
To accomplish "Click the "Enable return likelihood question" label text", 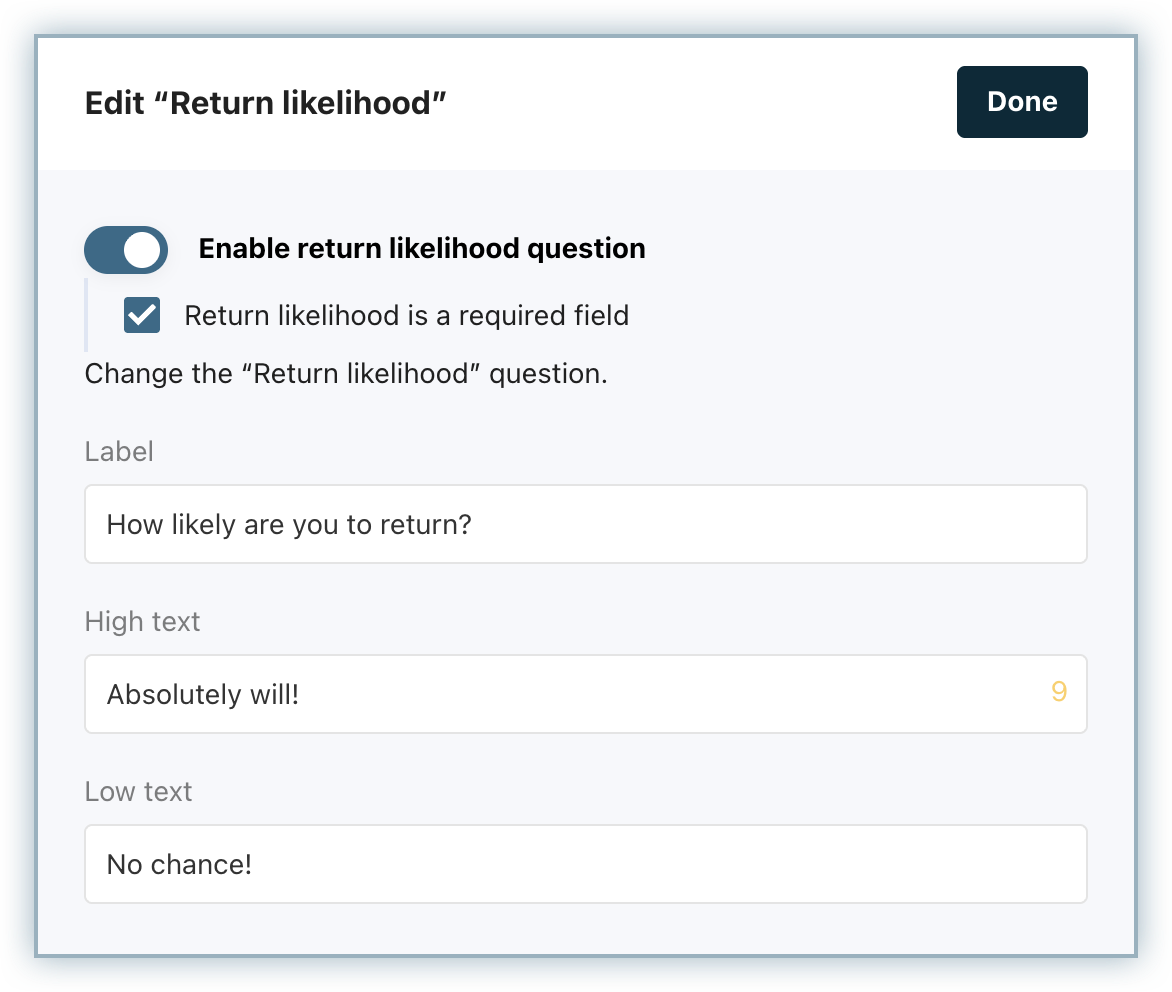I will click(x=422, y=249).
